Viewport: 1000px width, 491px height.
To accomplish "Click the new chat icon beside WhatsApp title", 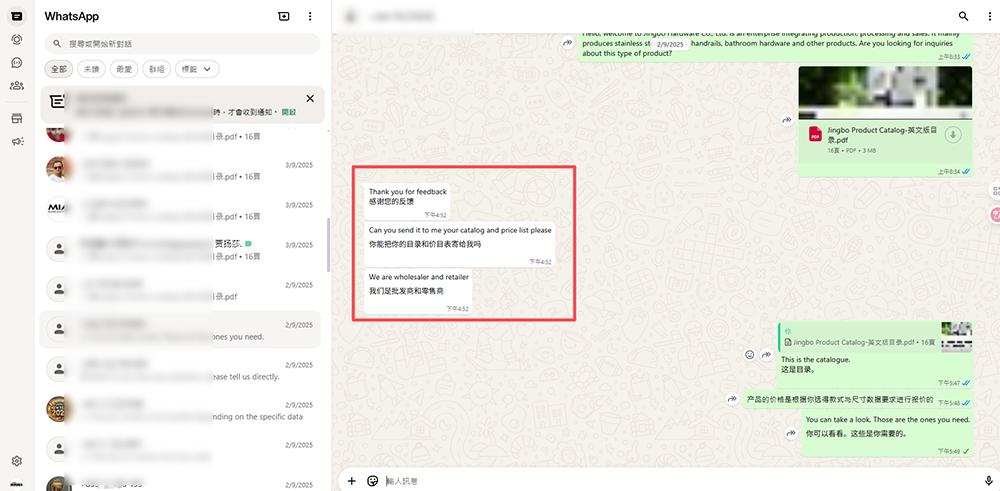I will 284,17.
